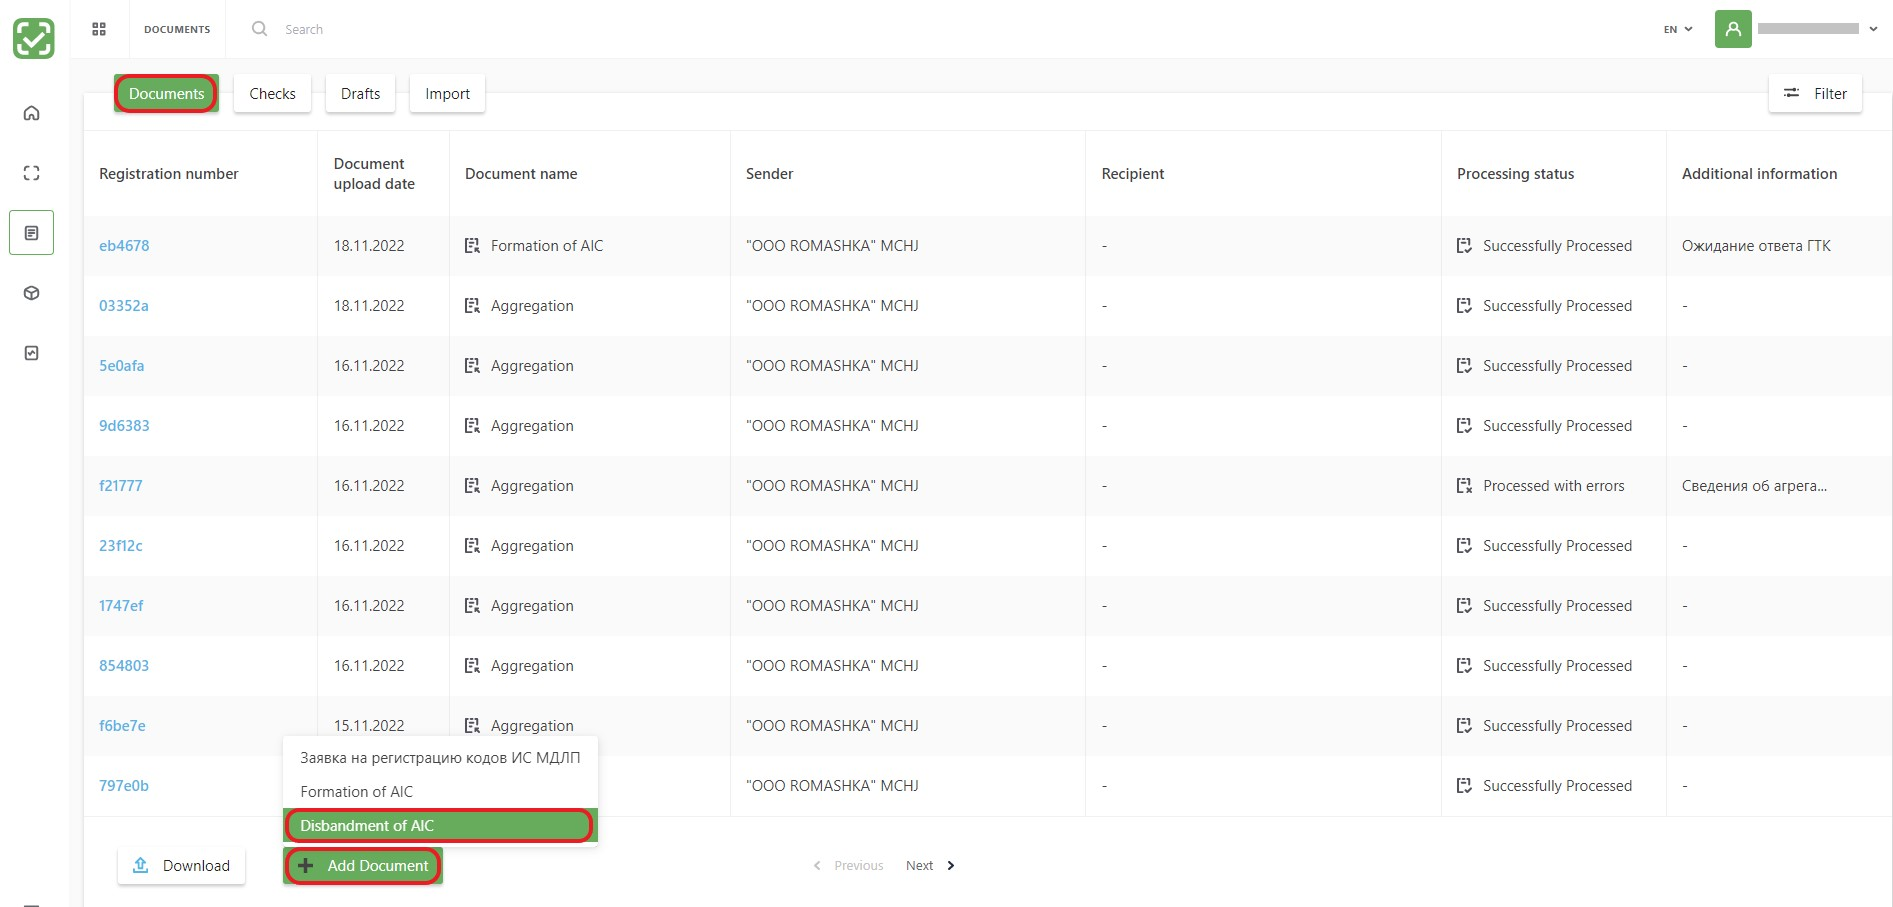
Task: Click the green user profile avatar
Action: tap(1733, 29)
